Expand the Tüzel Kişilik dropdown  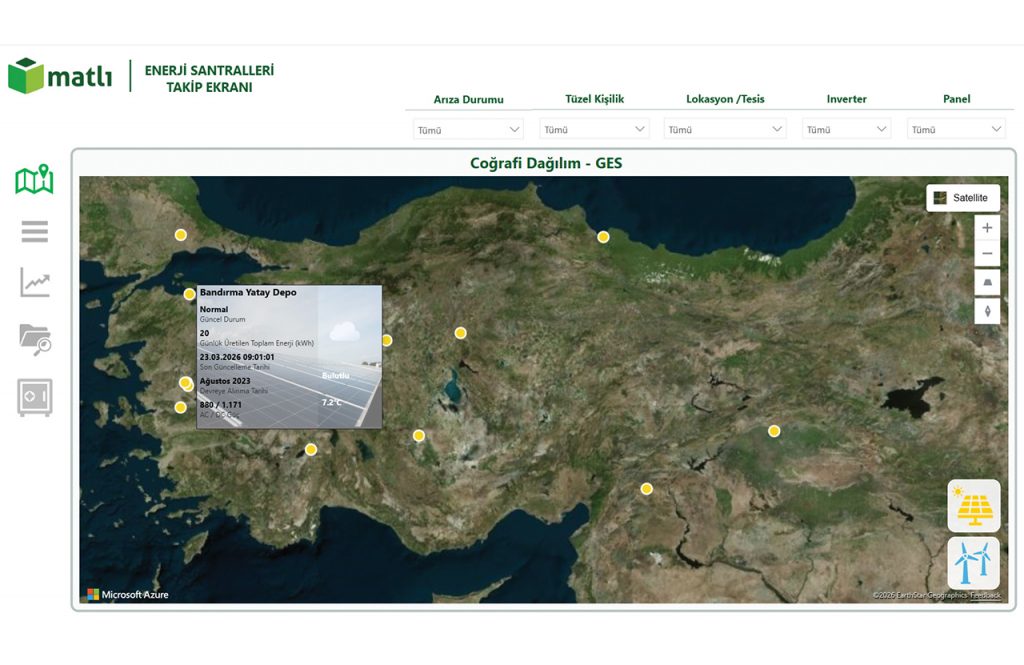click(594, 129)
